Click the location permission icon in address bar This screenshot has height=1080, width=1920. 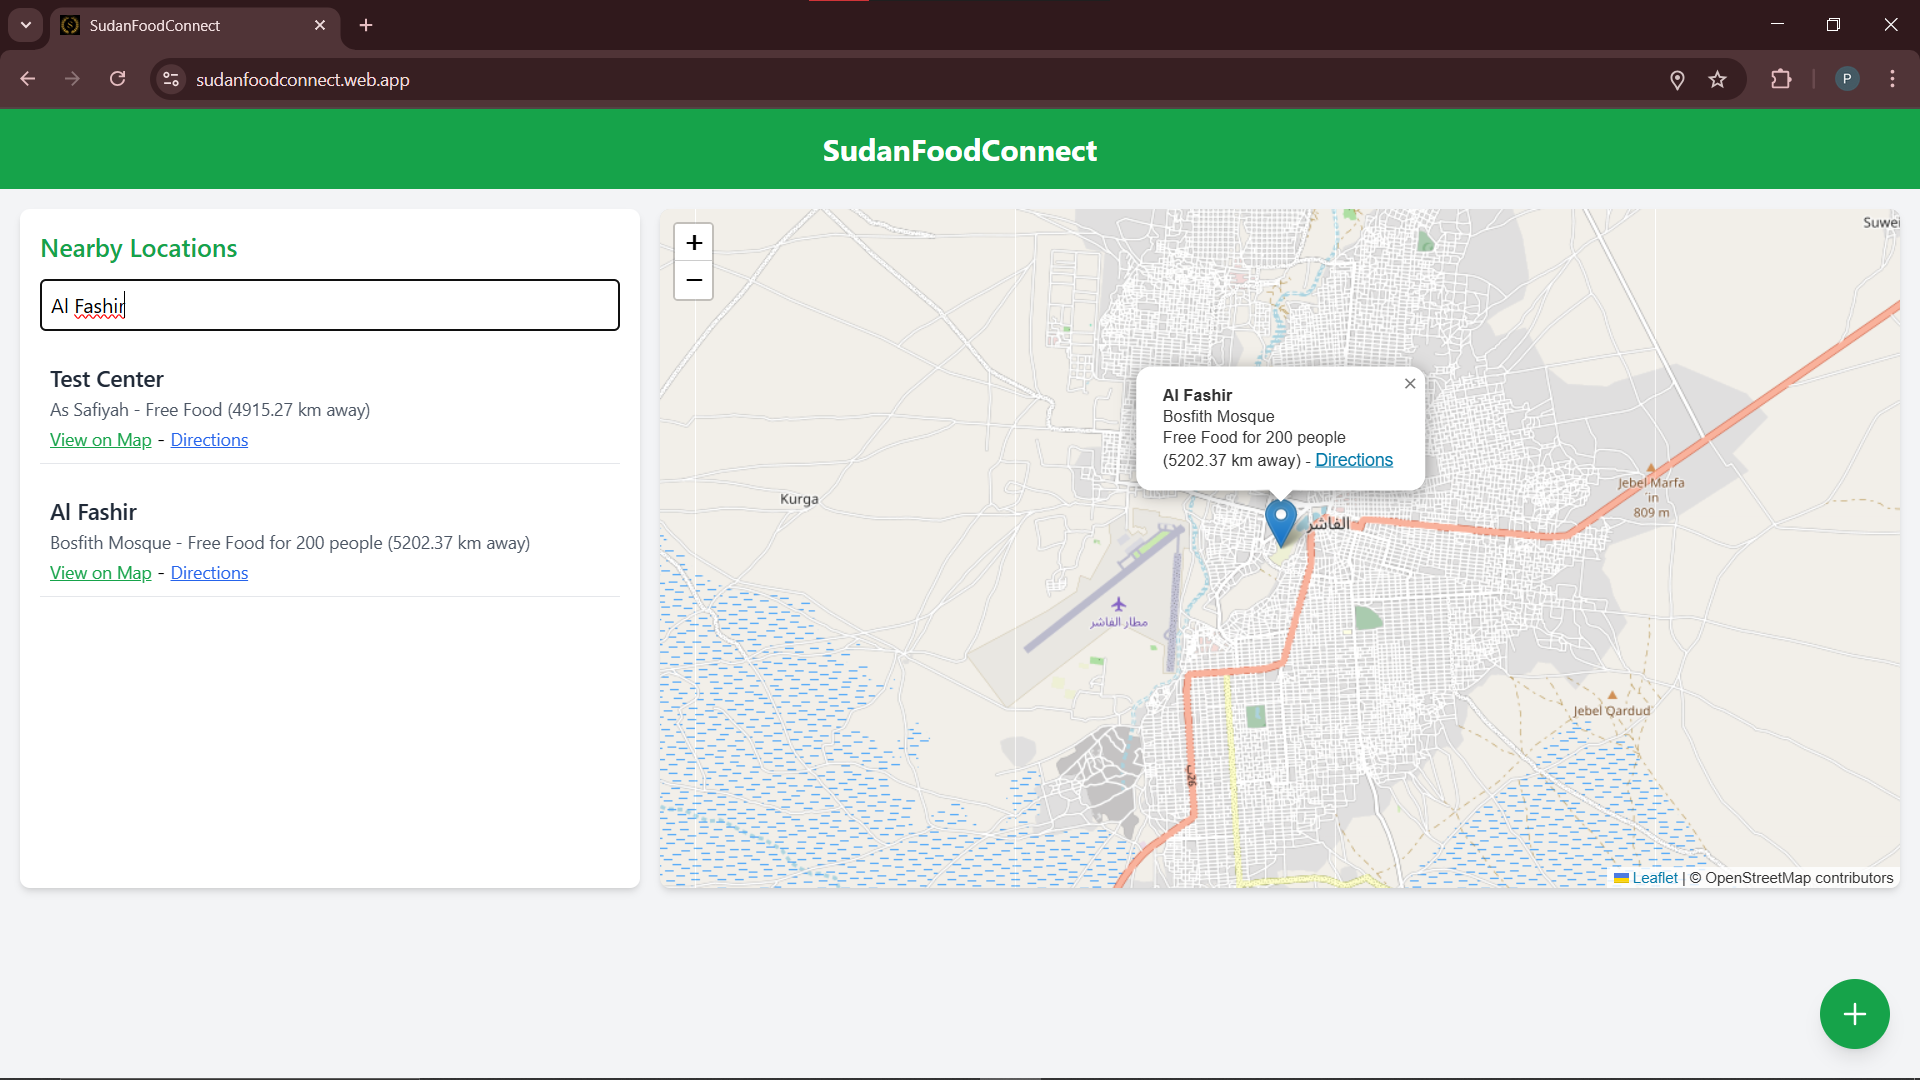coord(1677,80)
